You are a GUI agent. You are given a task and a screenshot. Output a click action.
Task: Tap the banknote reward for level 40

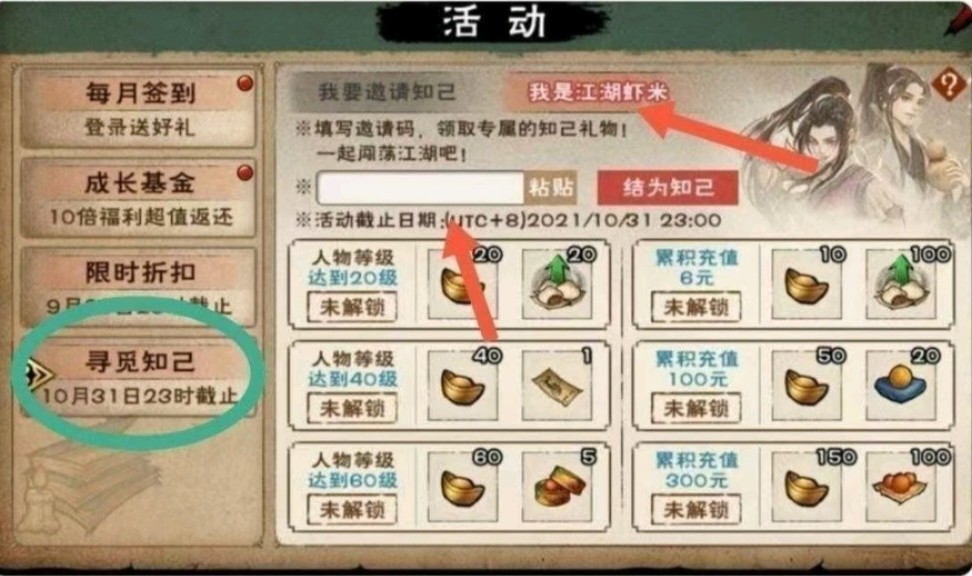pos(557,386)
